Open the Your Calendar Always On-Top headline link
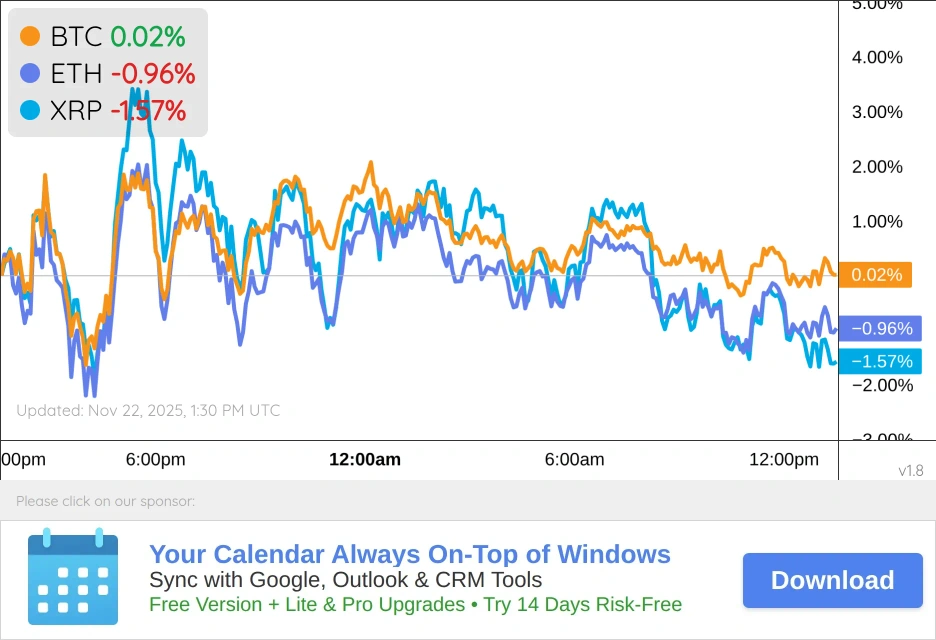936x640 pixels. [x=409, y=554]
